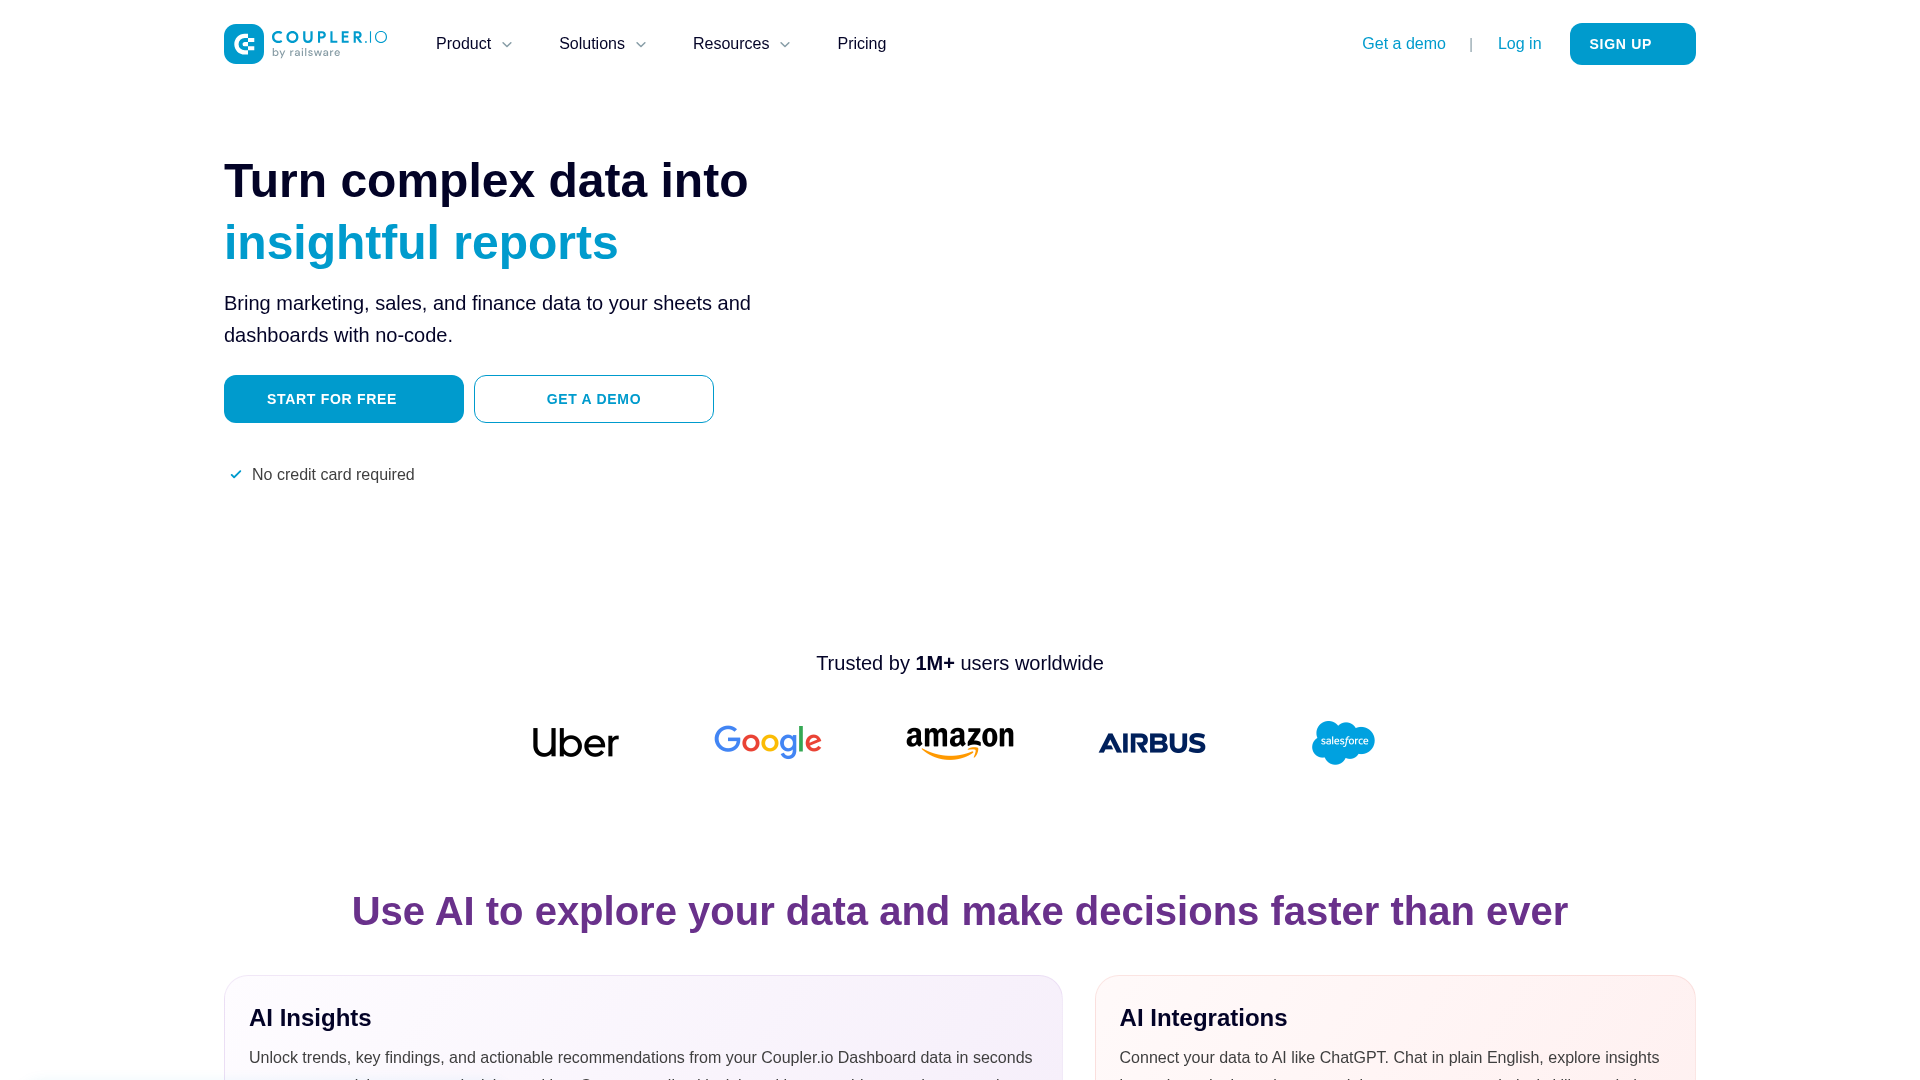Image resolution: width=1920 pixels, height=1080 pixels.
Task: Open the Pricing page
Action: point(861,43)
